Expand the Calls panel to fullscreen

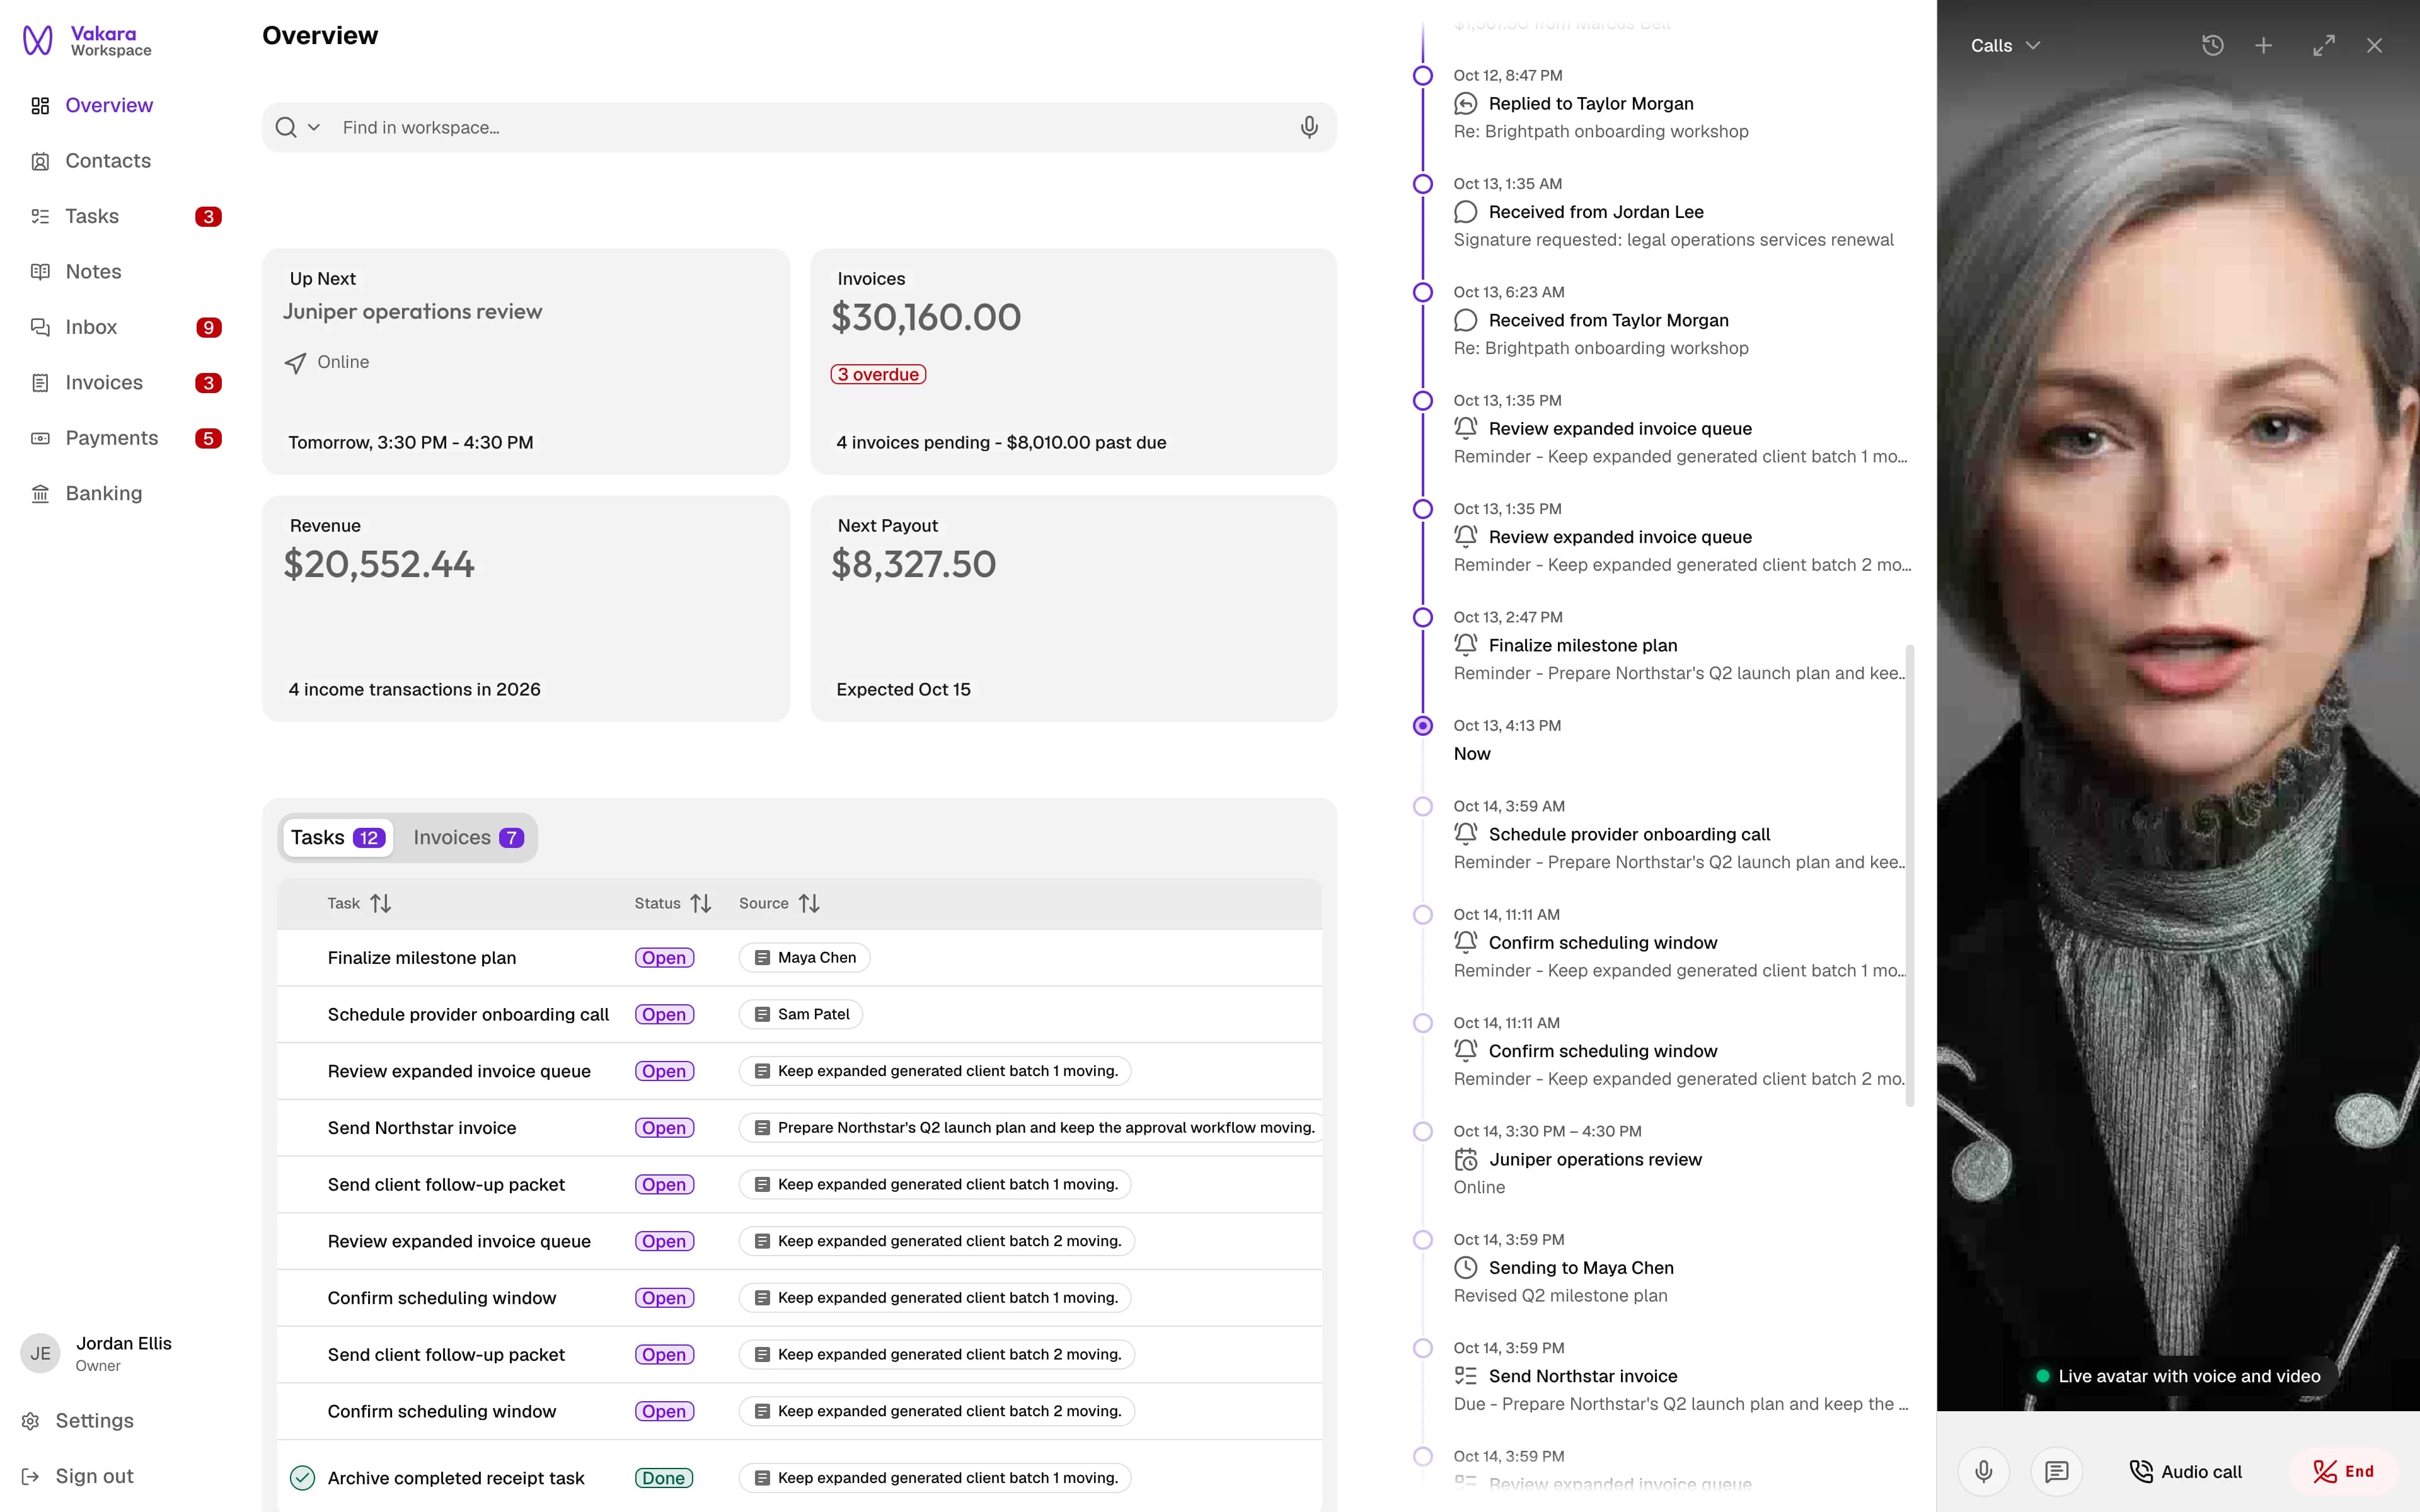[2323, 45]
